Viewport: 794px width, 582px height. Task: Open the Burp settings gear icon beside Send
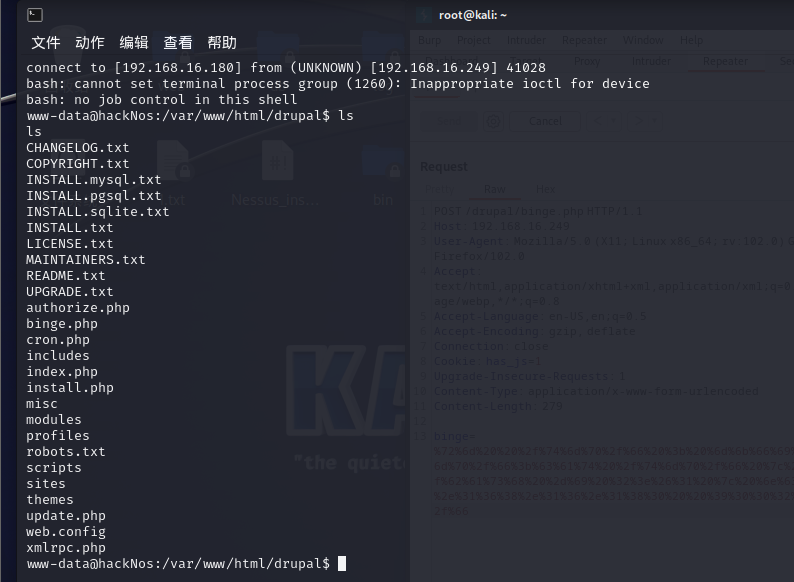[493, 122]
